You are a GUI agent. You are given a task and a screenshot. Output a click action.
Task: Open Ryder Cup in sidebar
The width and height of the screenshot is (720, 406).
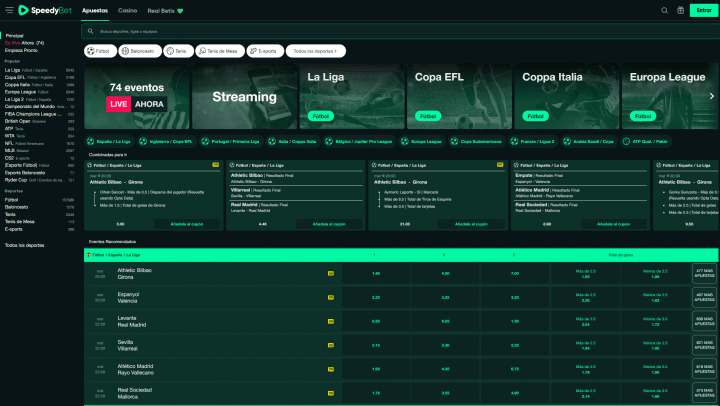(39, 180)
